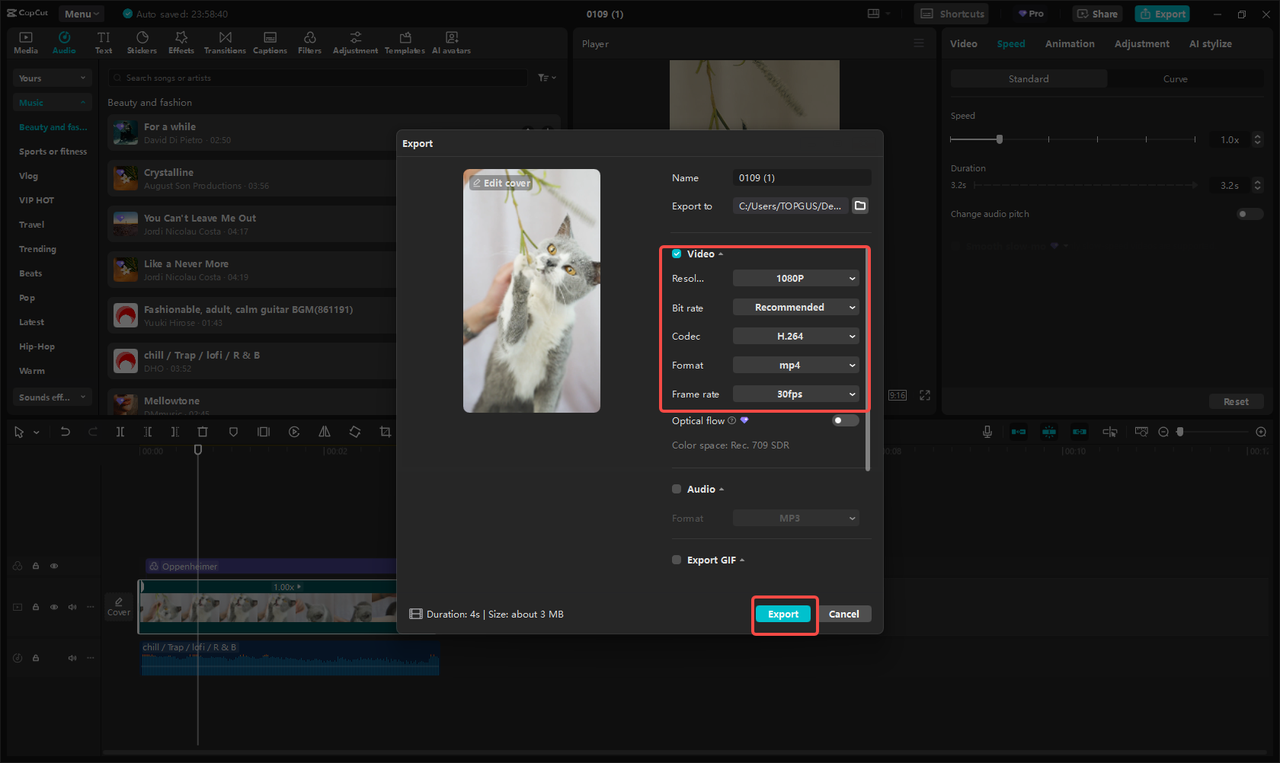
Task: Open the Transitions panel
Action: [225, 41]
